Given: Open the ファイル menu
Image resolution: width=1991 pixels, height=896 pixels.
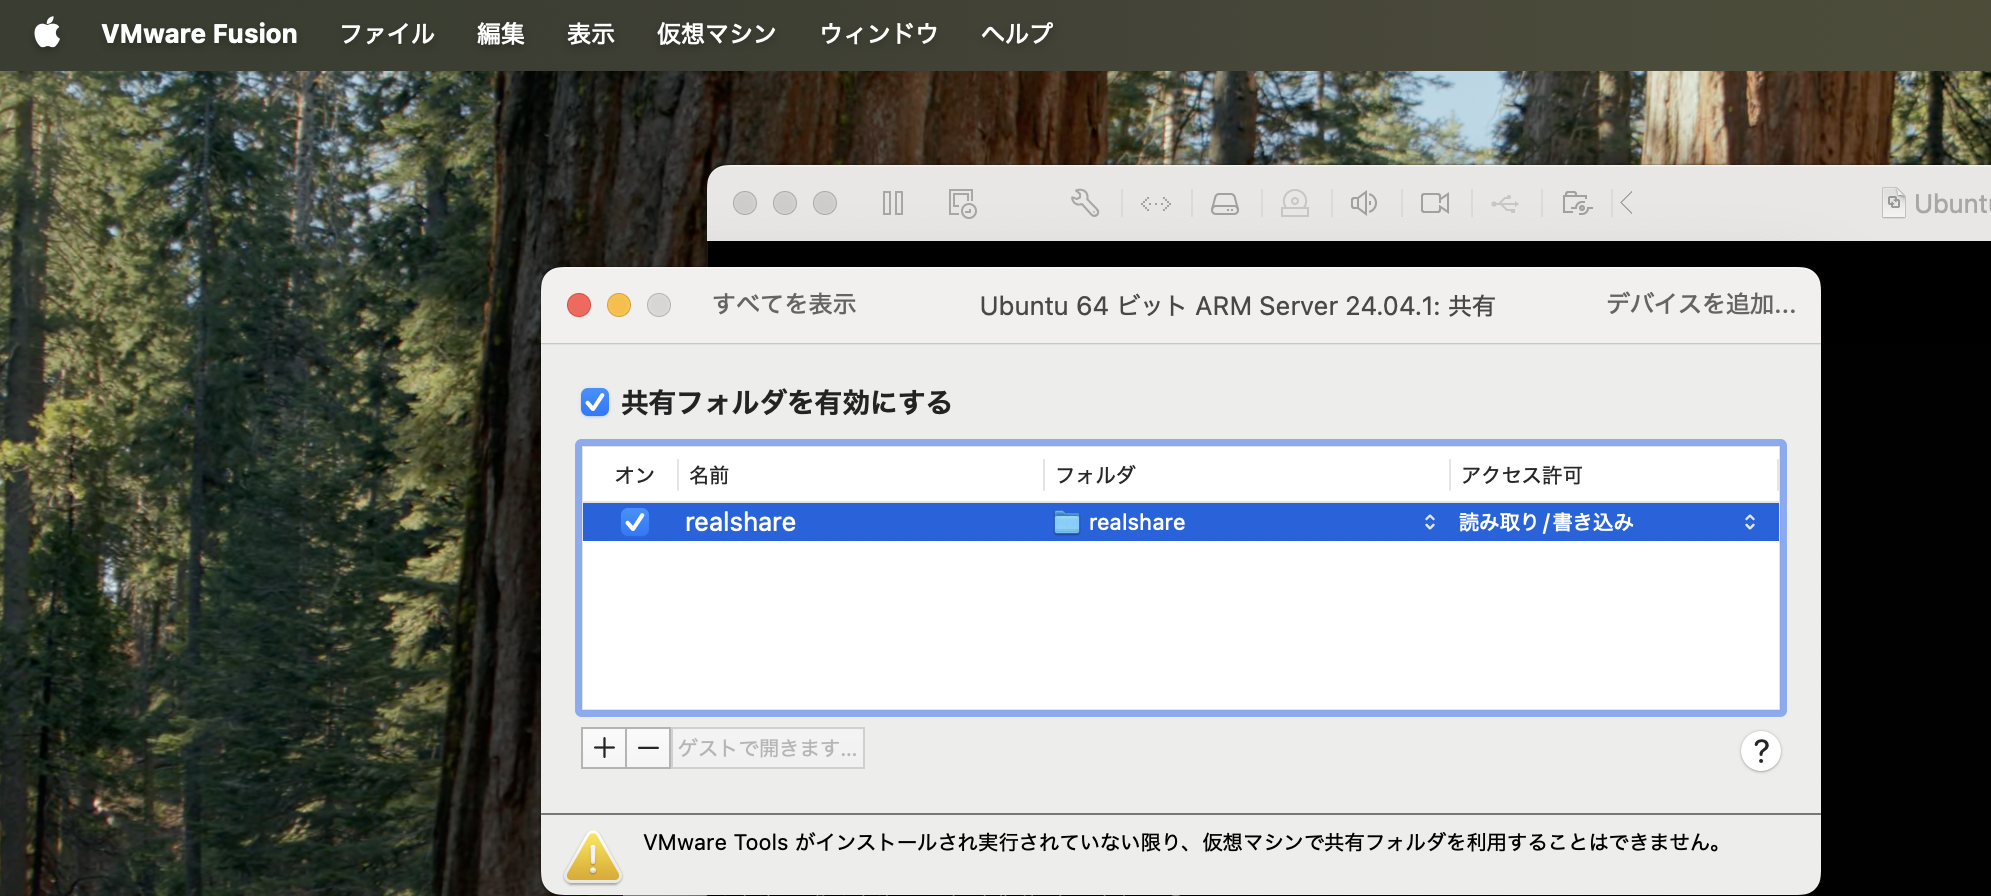Looking at the screenshot, I should (x=387, y=34).
